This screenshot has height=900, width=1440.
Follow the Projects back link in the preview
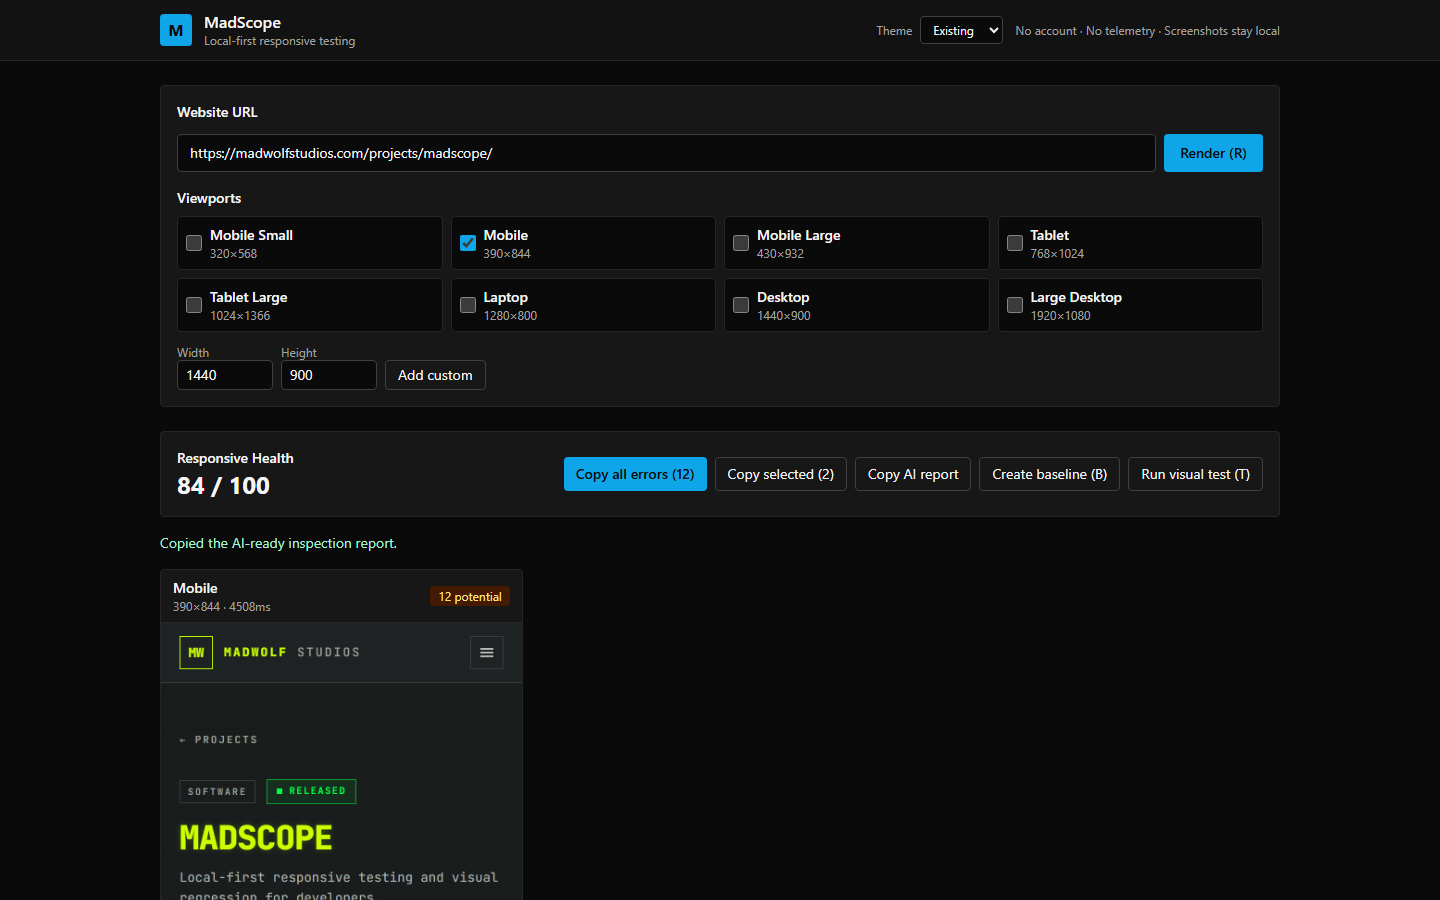(x=218, y=740)
